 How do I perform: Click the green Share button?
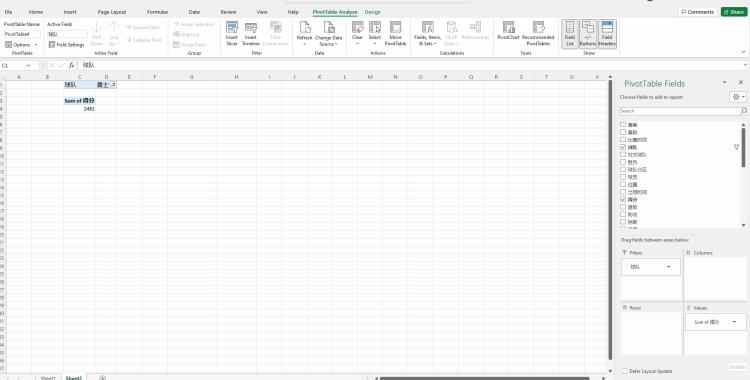click(x=733, y=12)
